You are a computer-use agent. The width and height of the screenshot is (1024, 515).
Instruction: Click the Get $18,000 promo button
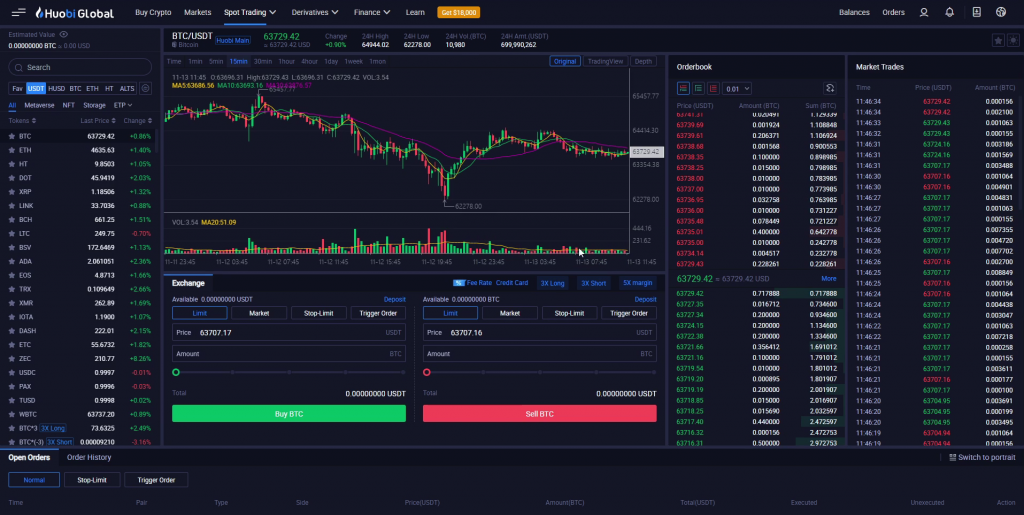[x=459, y=12]
